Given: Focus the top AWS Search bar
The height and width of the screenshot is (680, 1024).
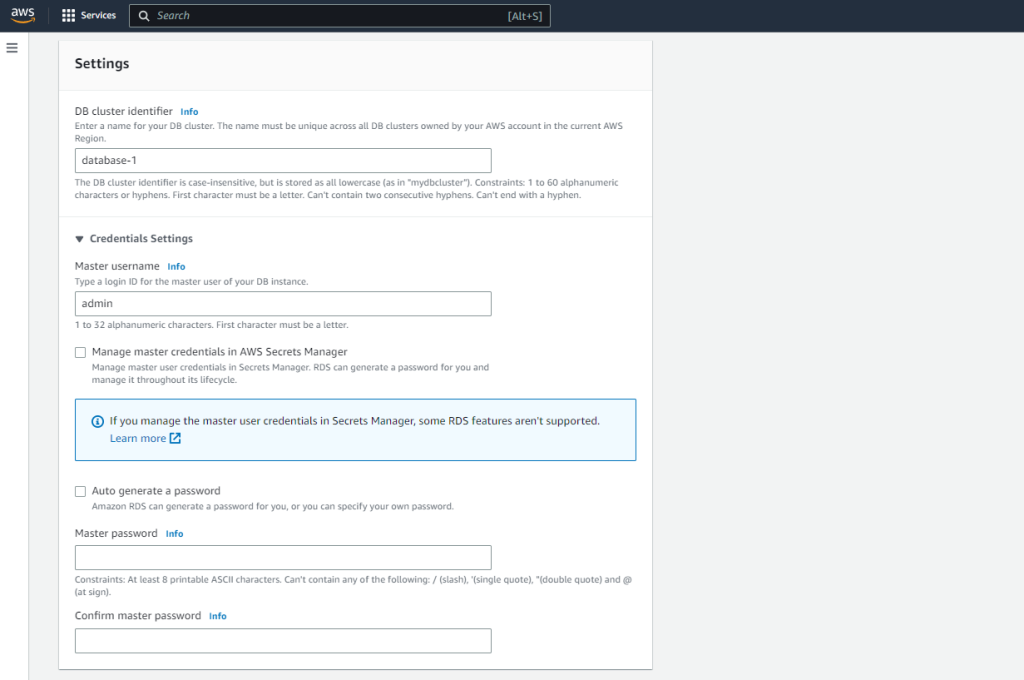Looking at the screenshot, I should click(x=330, y=16).
